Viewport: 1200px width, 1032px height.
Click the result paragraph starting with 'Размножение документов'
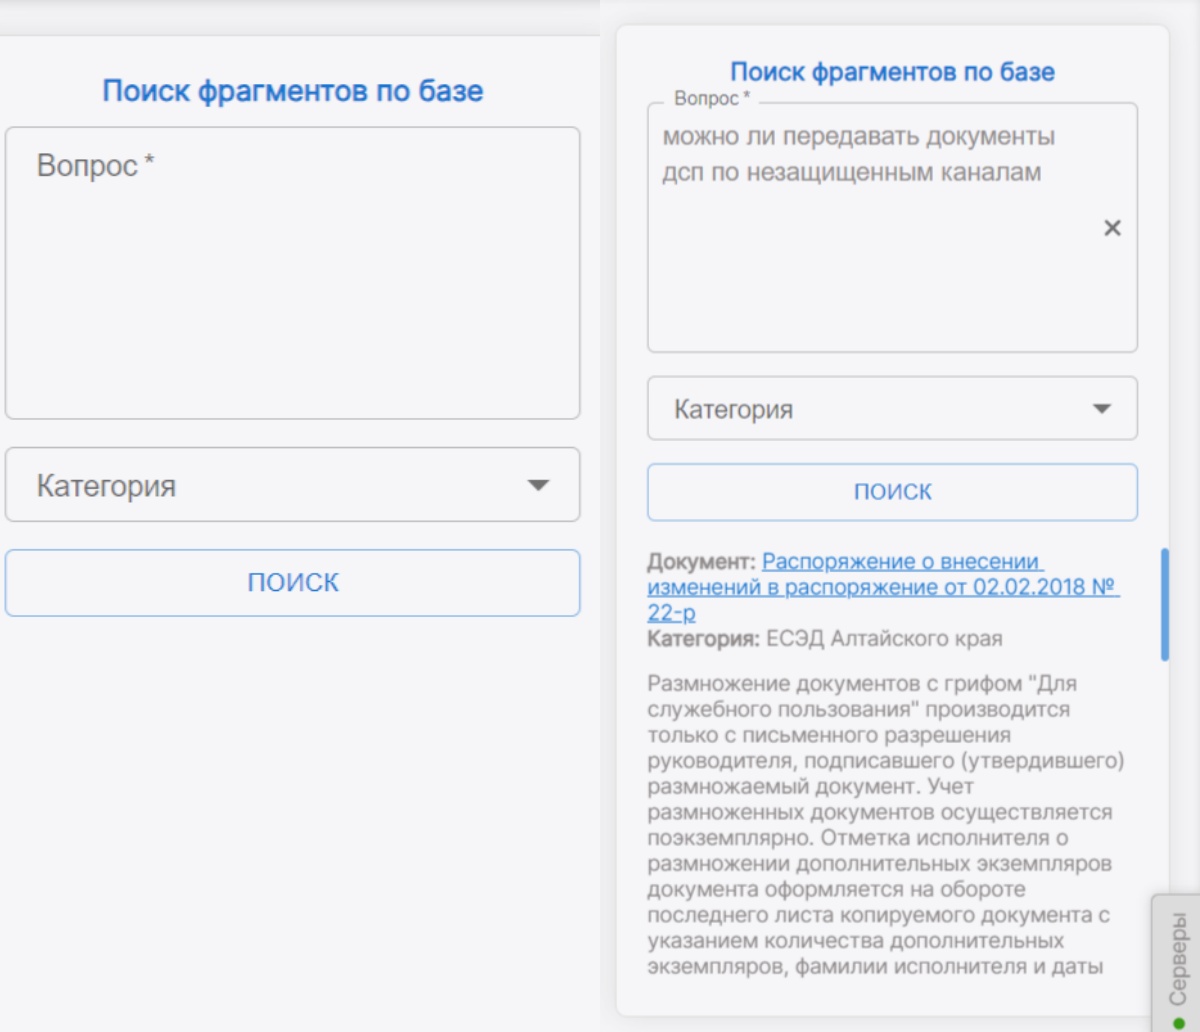point(885,825)
